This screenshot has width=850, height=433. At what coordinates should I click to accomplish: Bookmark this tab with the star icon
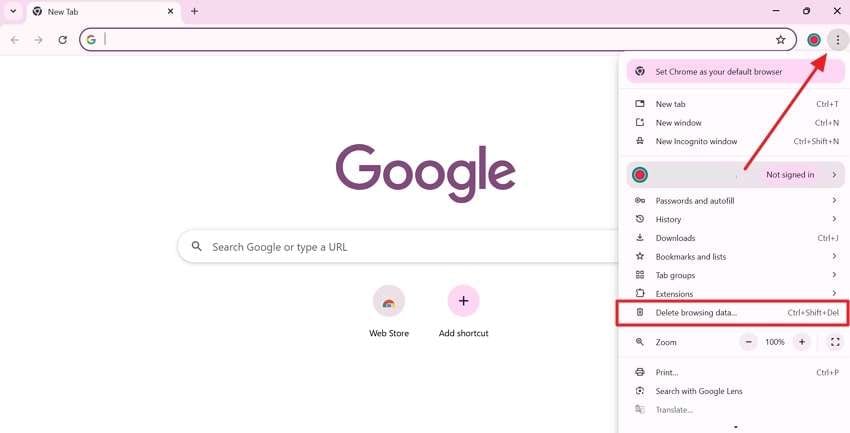781,40
